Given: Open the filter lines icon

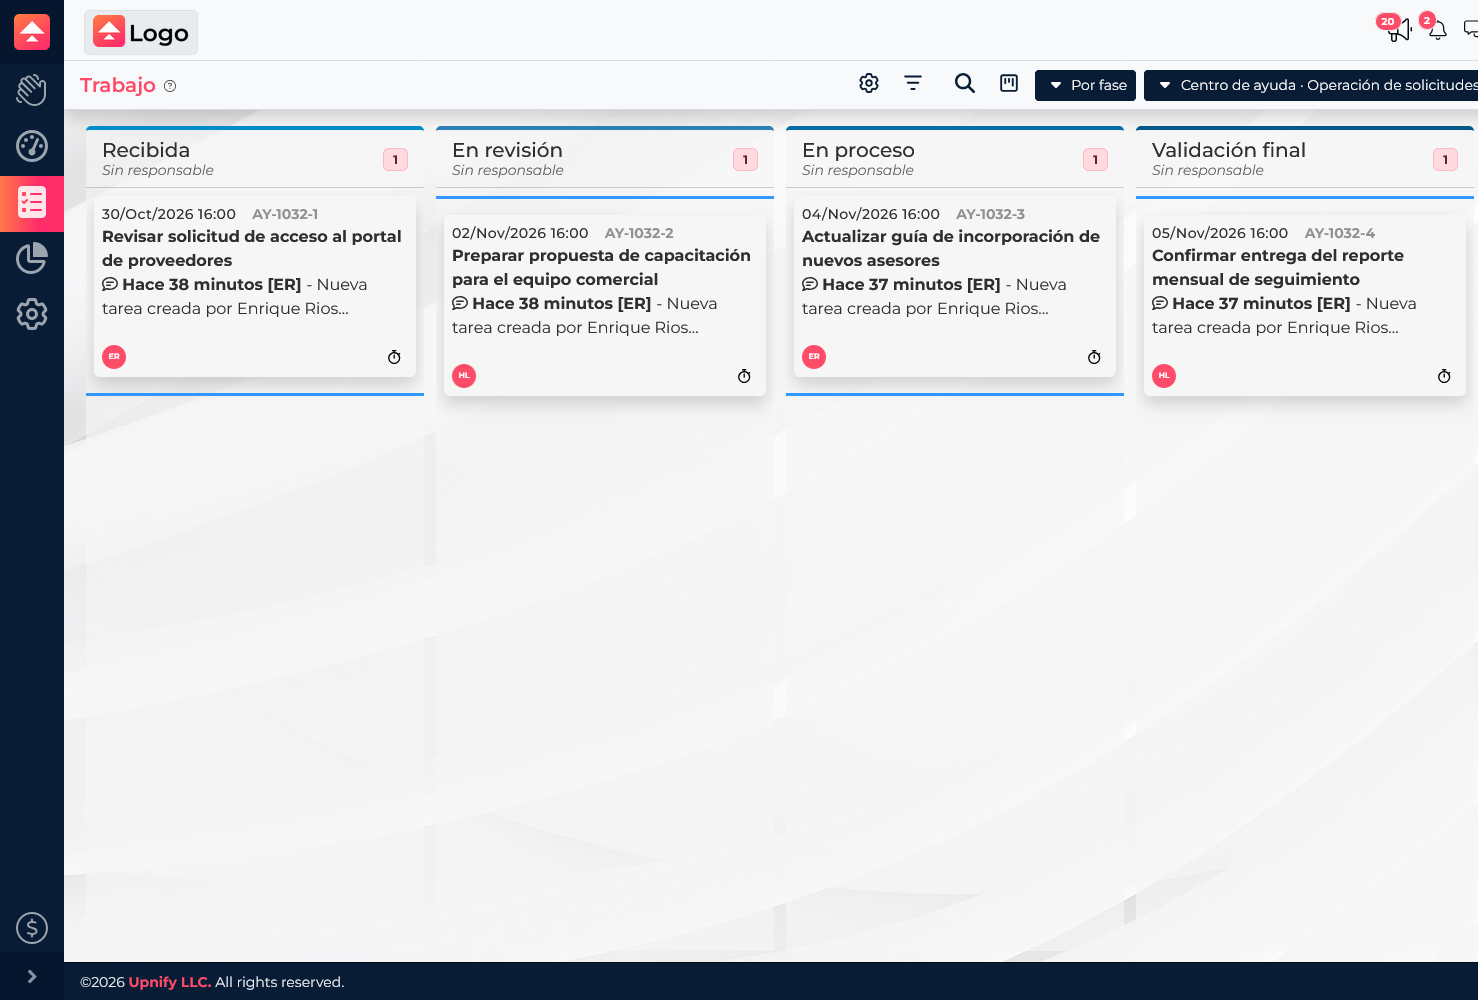Looking at the screenshot, I should [x=913, y=83].
